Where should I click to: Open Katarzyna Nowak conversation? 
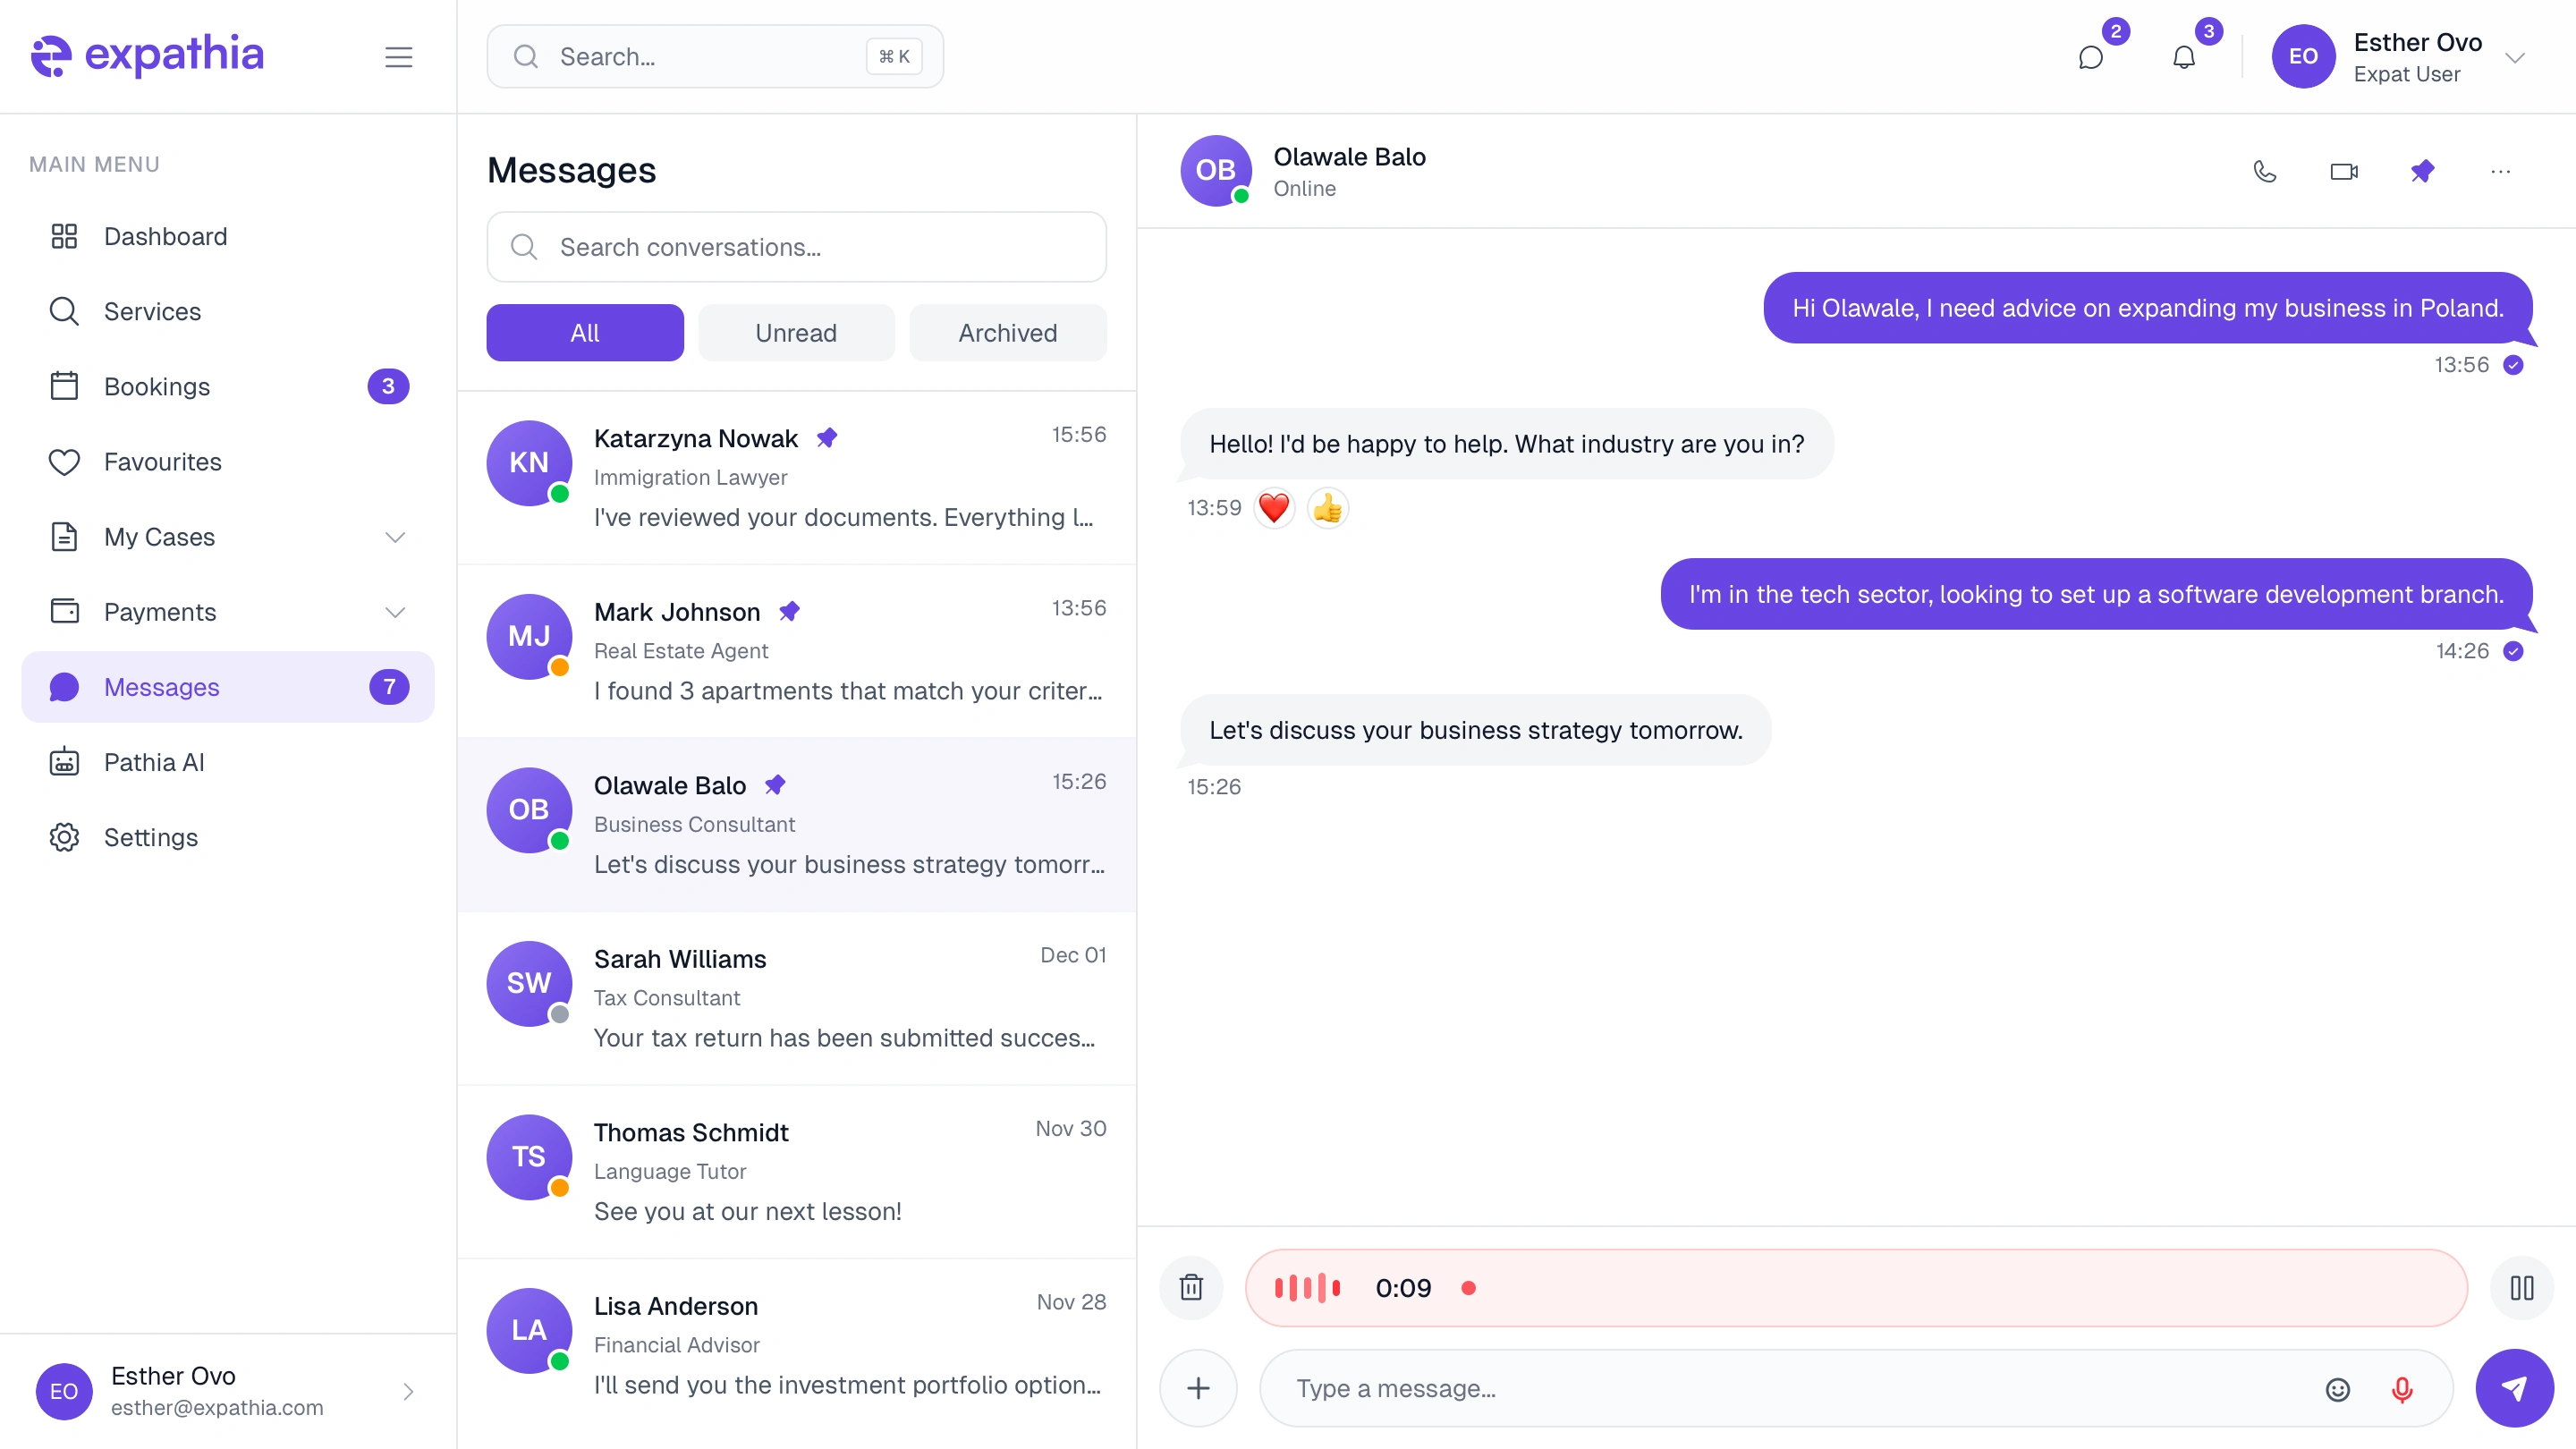(x=796, y=477)
